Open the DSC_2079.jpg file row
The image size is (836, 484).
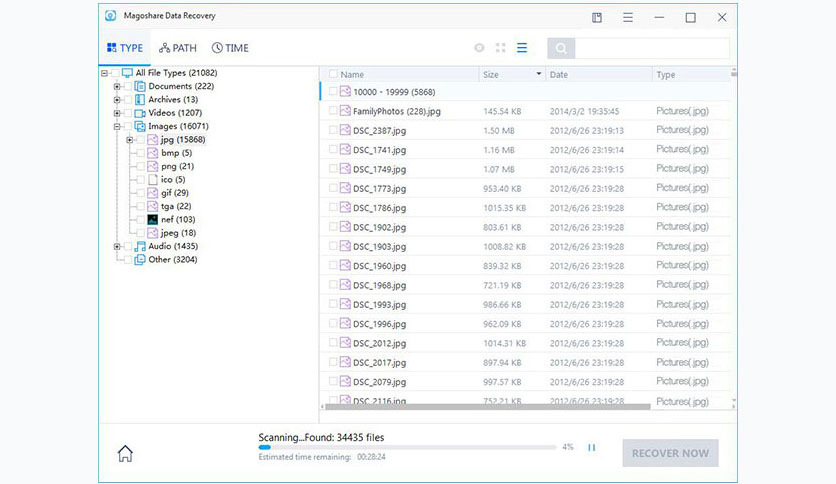point(525,382)
